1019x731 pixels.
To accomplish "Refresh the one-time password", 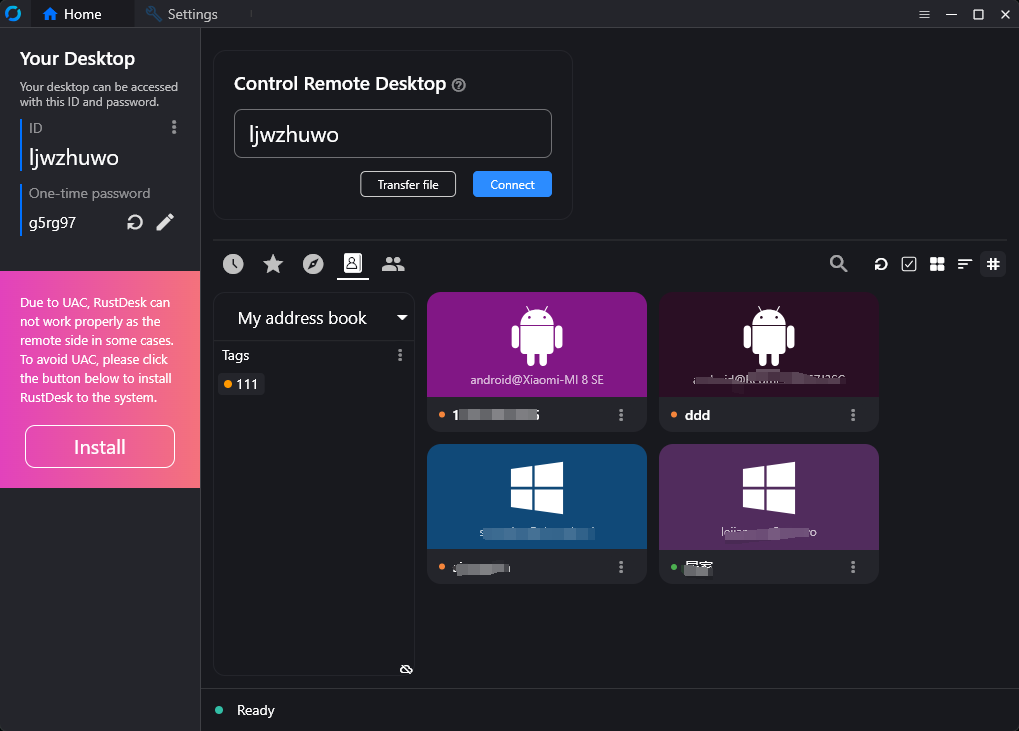I will [x=135, y=222].
